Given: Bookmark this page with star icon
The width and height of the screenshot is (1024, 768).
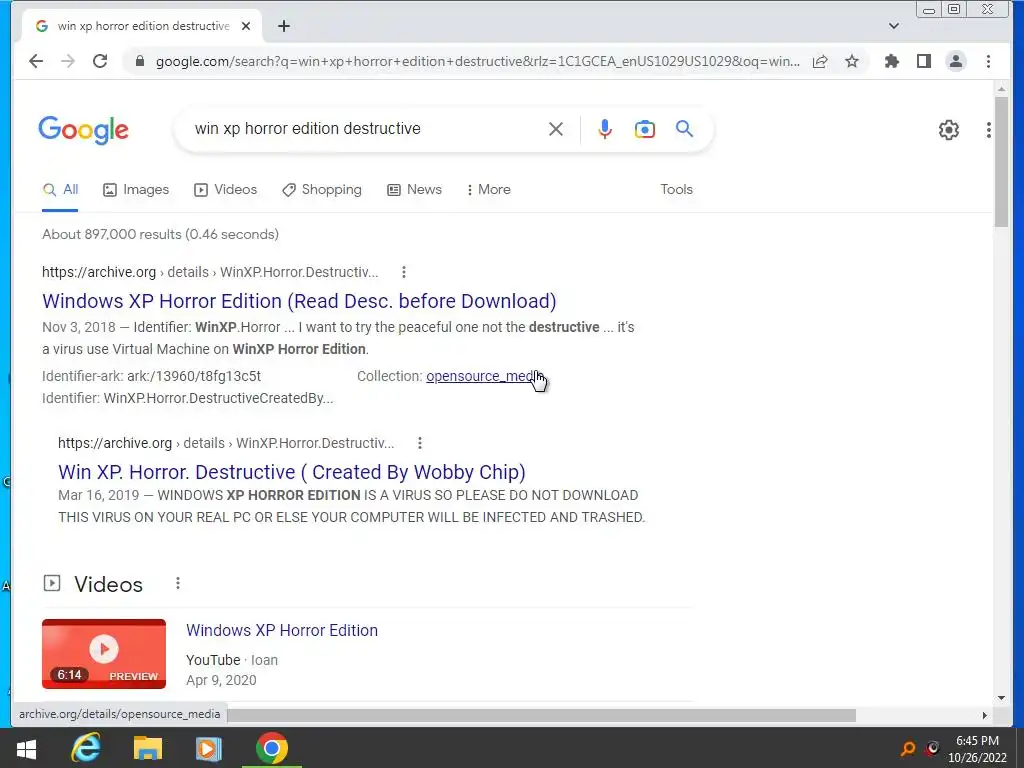Looking at the screenshot, I should coord(852,61).
